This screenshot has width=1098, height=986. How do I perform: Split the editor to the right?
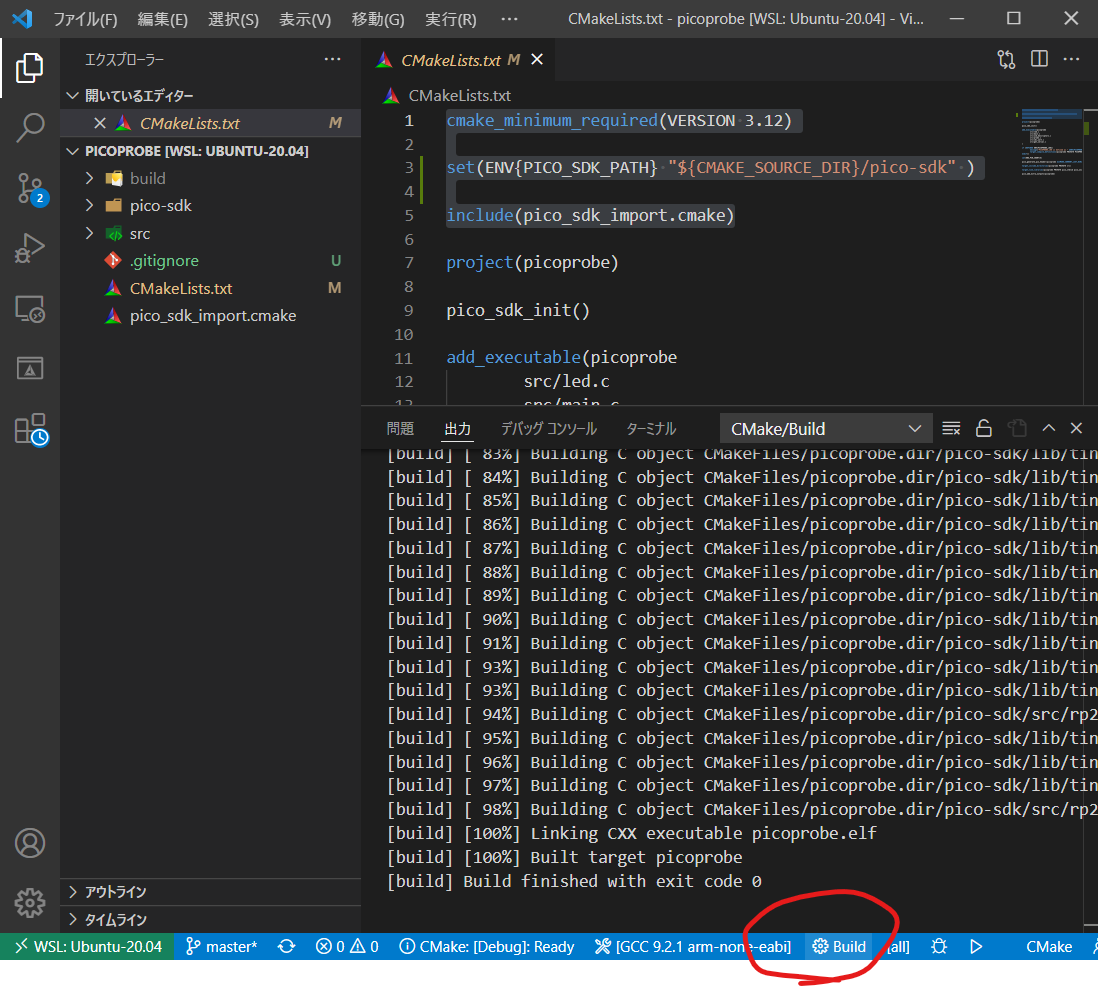[1039, 60]
